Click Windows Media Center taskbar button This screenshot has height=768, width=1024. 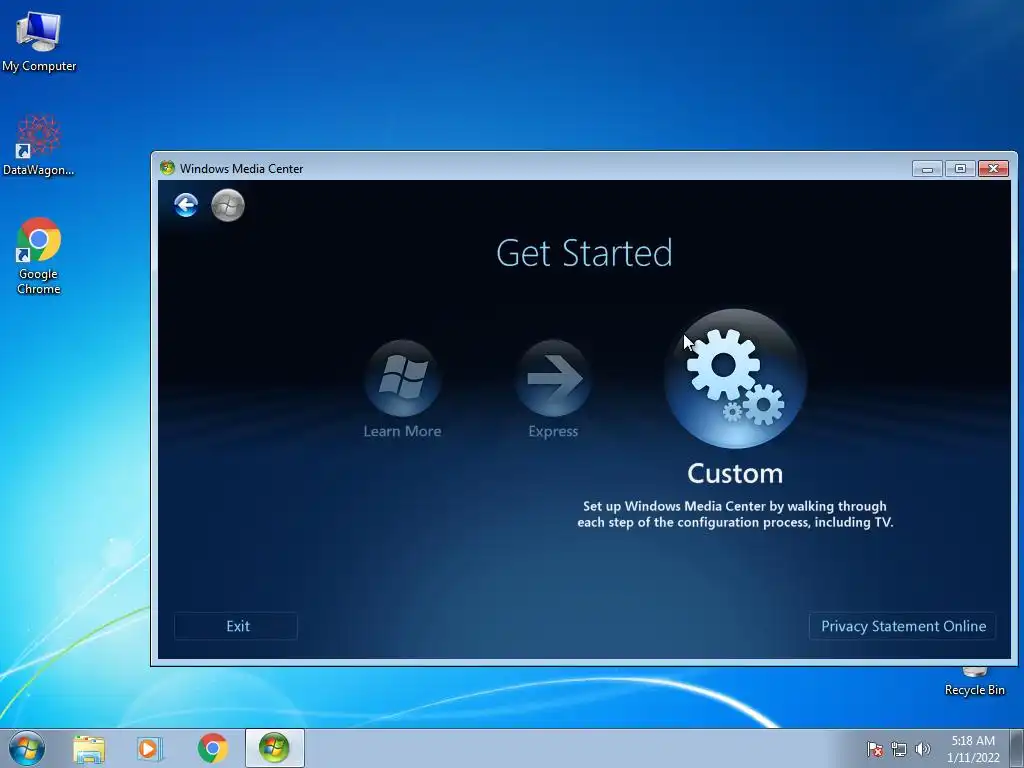(x=274, y=748)
